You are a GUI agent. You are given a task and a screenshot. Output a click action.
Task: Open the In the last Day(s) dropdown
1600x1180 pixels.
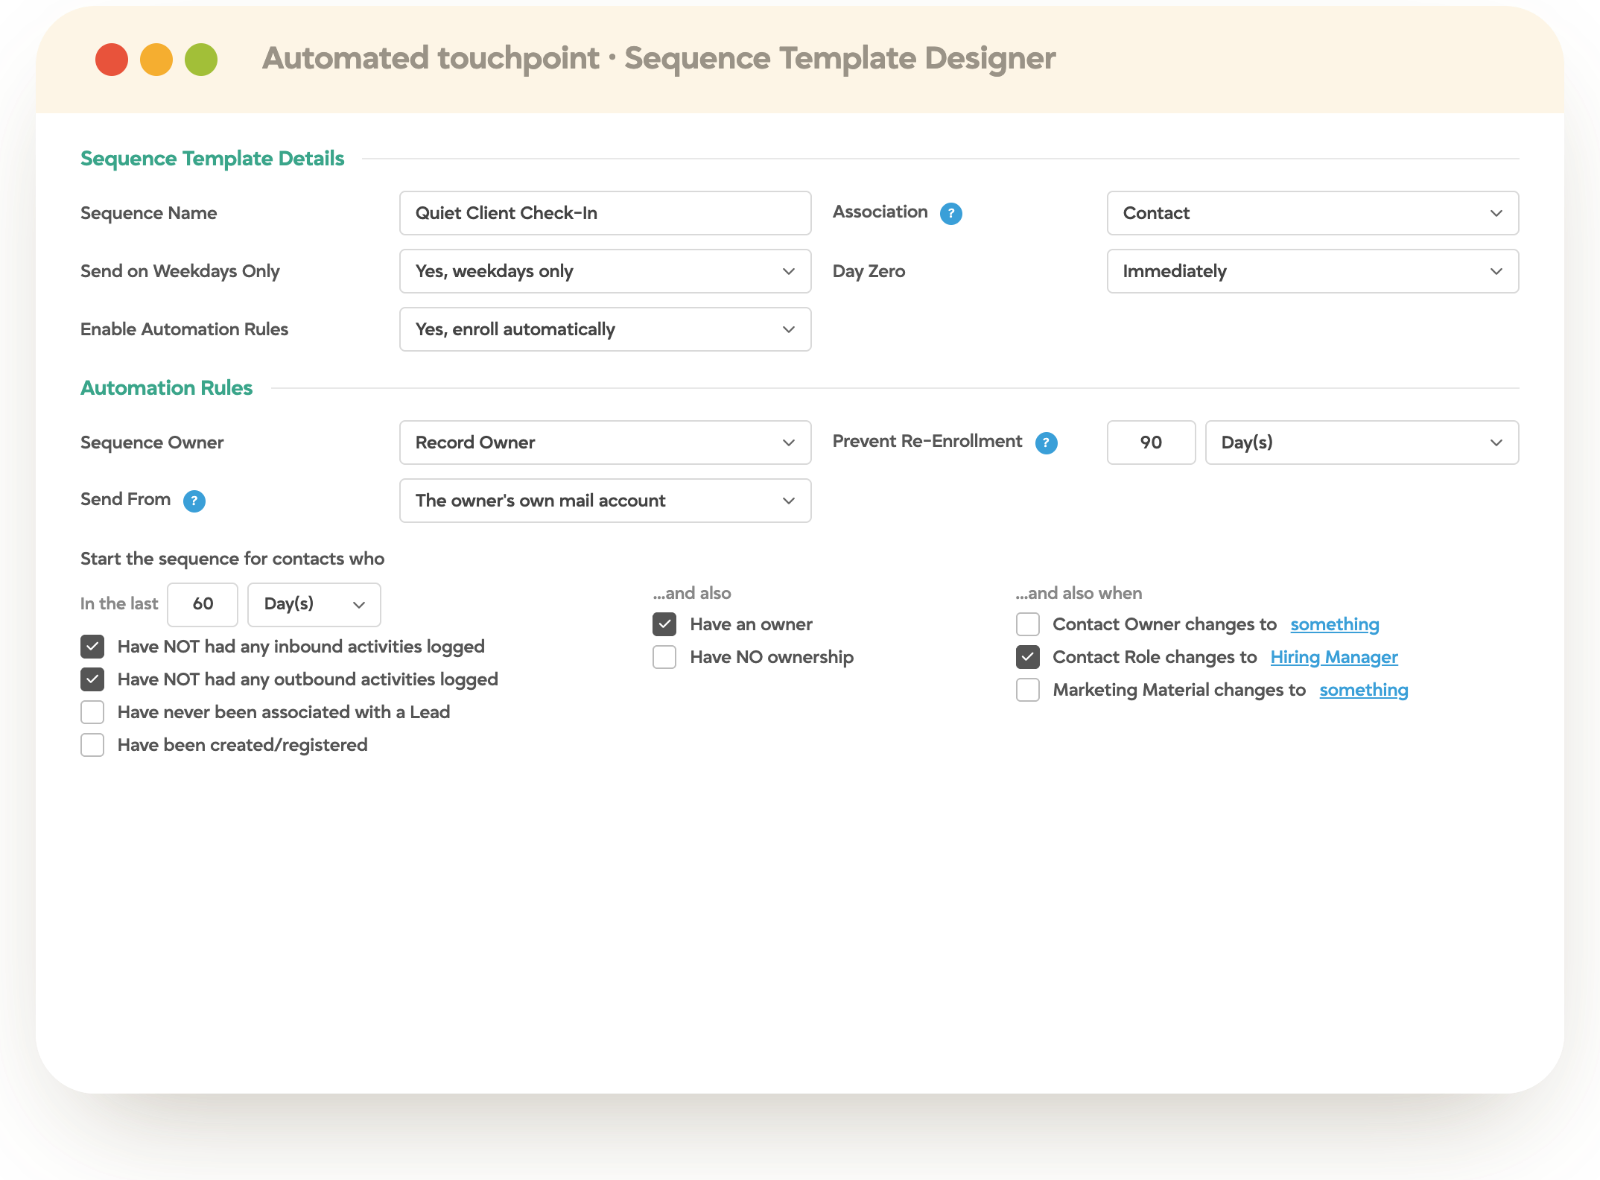(314, 604)
